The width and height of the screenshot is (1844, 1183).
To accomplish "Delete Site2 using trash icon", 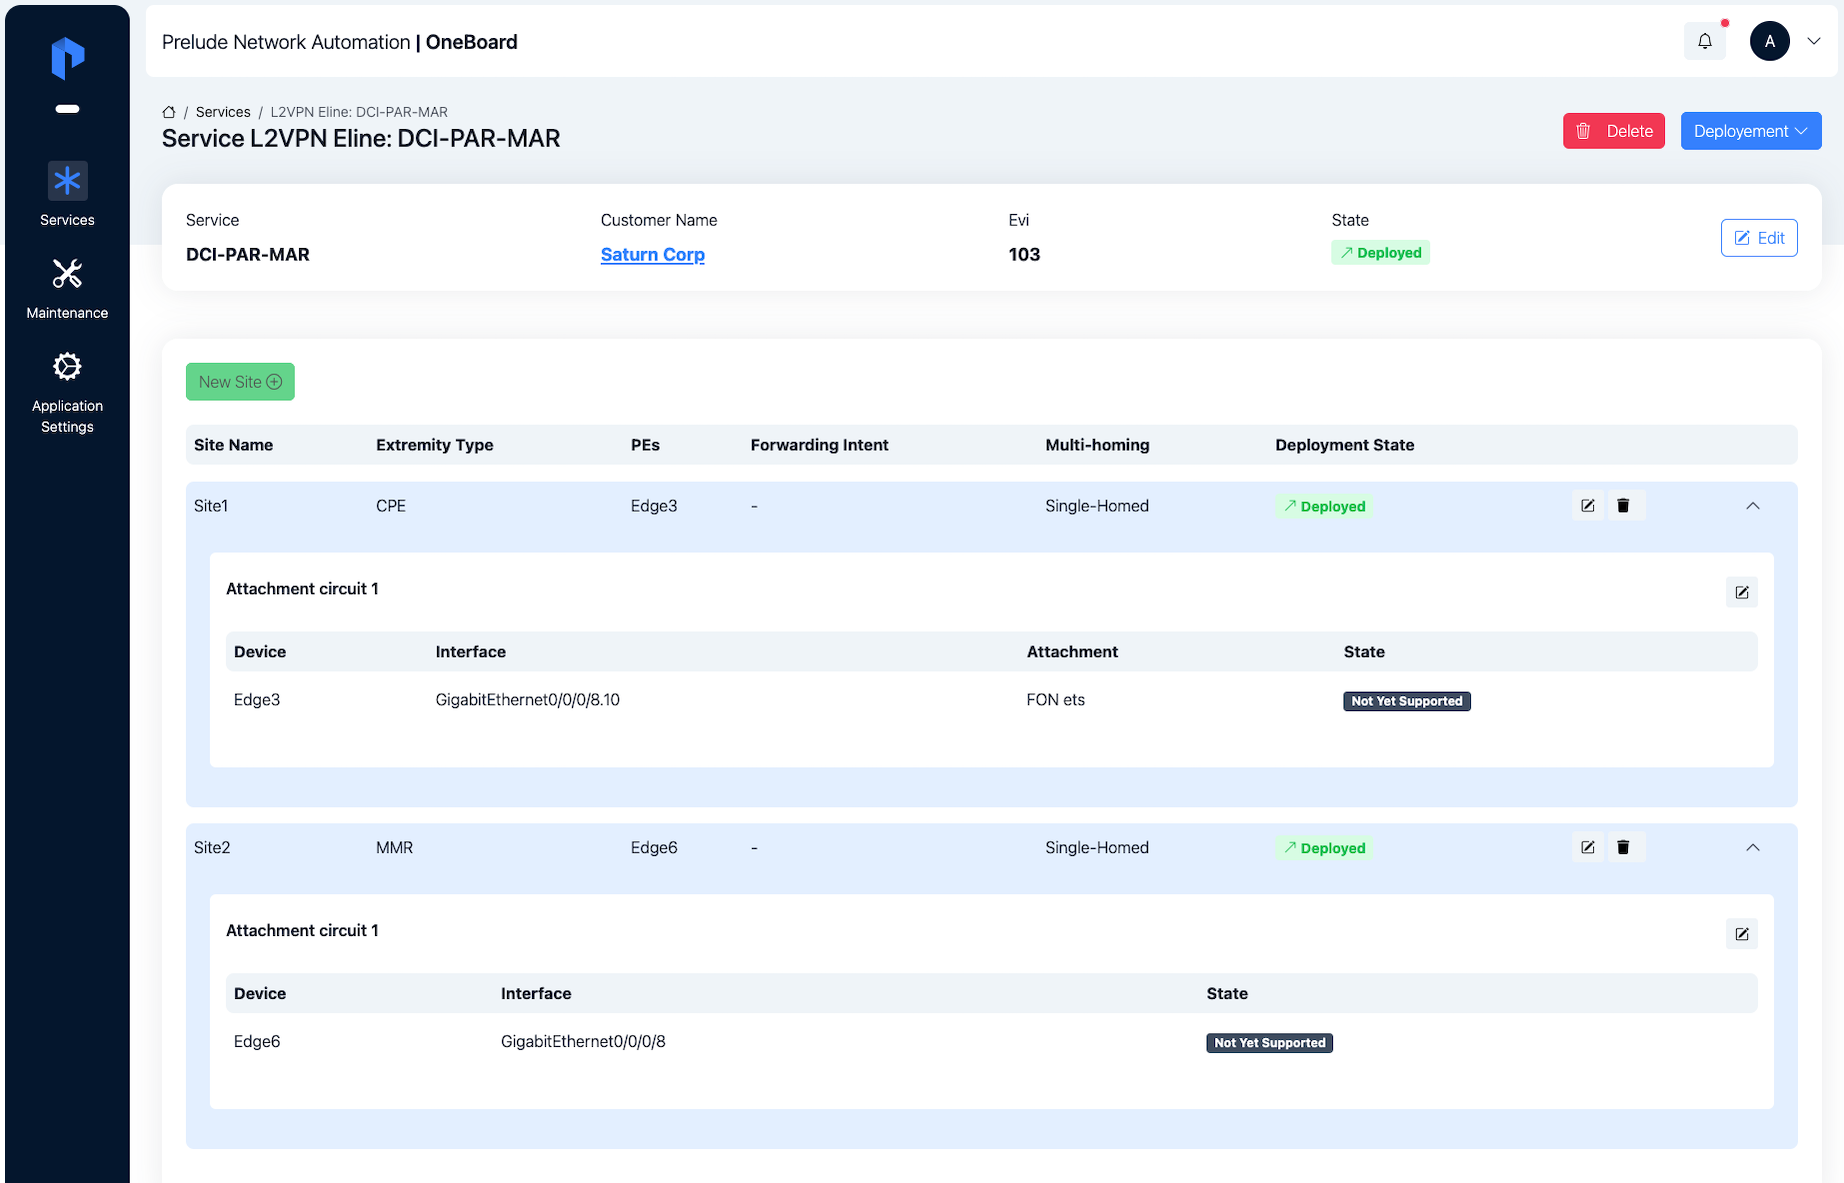I will pos(1624,848).
